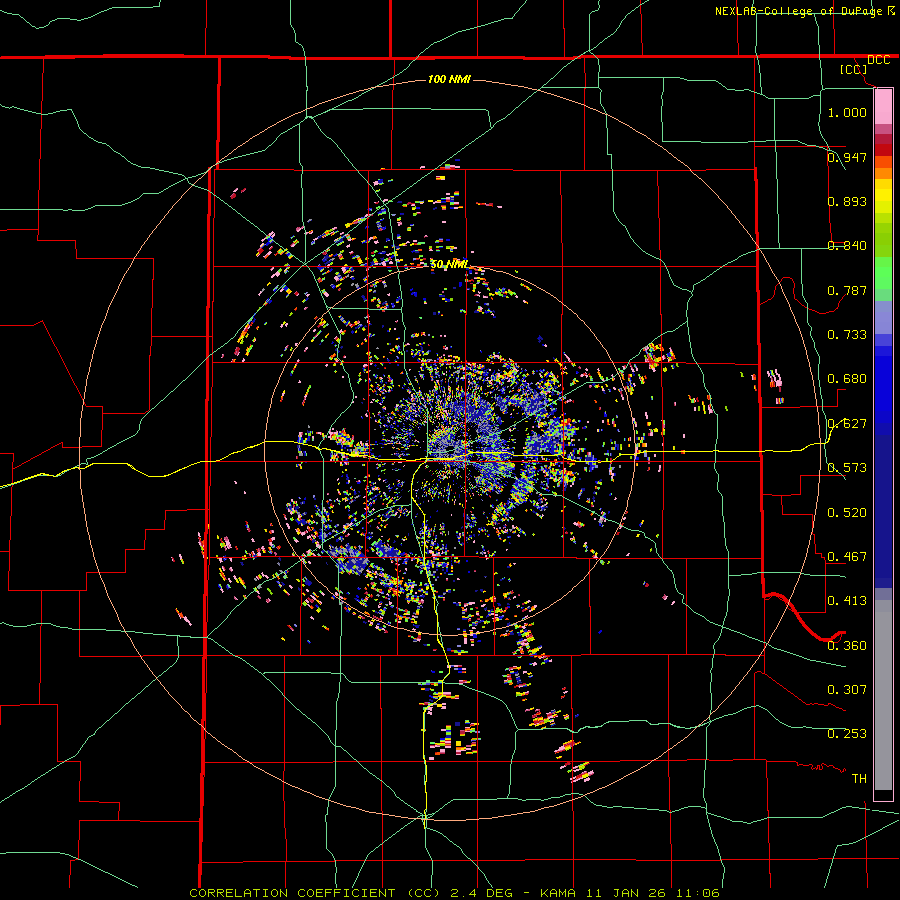This screenshot has width=900, height=900.
Task: Select the 0.467 legend value
Action: click(x=847, y=557)
